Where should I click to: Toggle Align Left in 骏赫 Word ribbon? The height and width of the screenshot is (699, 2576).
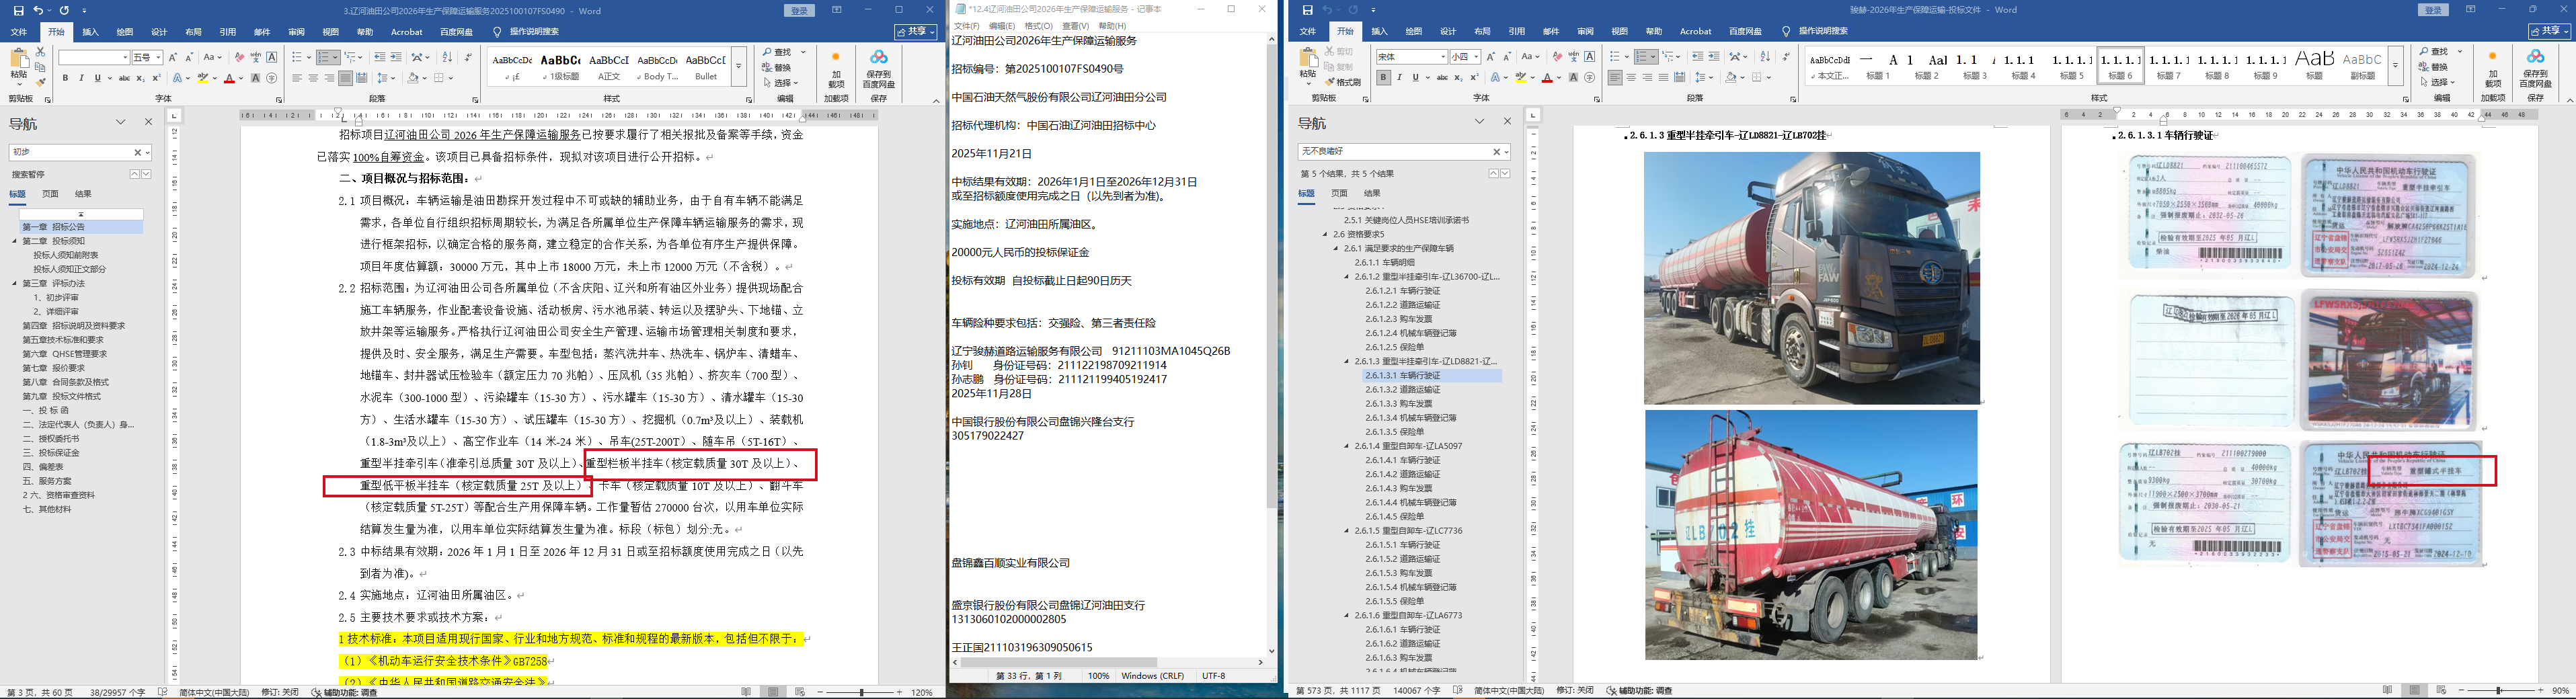point(1615,77)
